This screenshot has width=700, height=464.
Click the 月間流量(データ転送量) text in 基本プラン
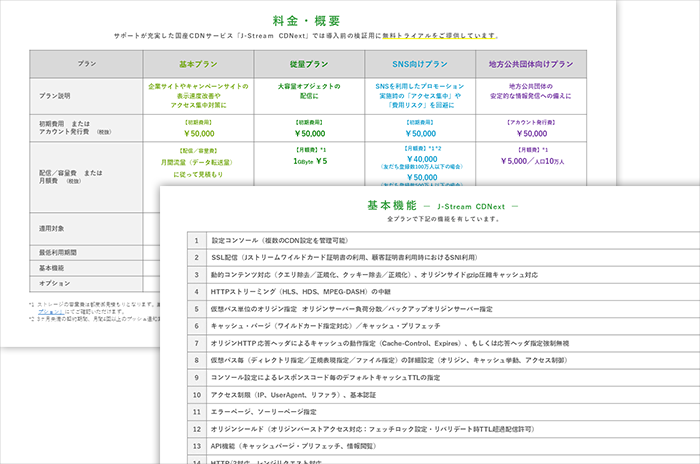tap(197, 162)
